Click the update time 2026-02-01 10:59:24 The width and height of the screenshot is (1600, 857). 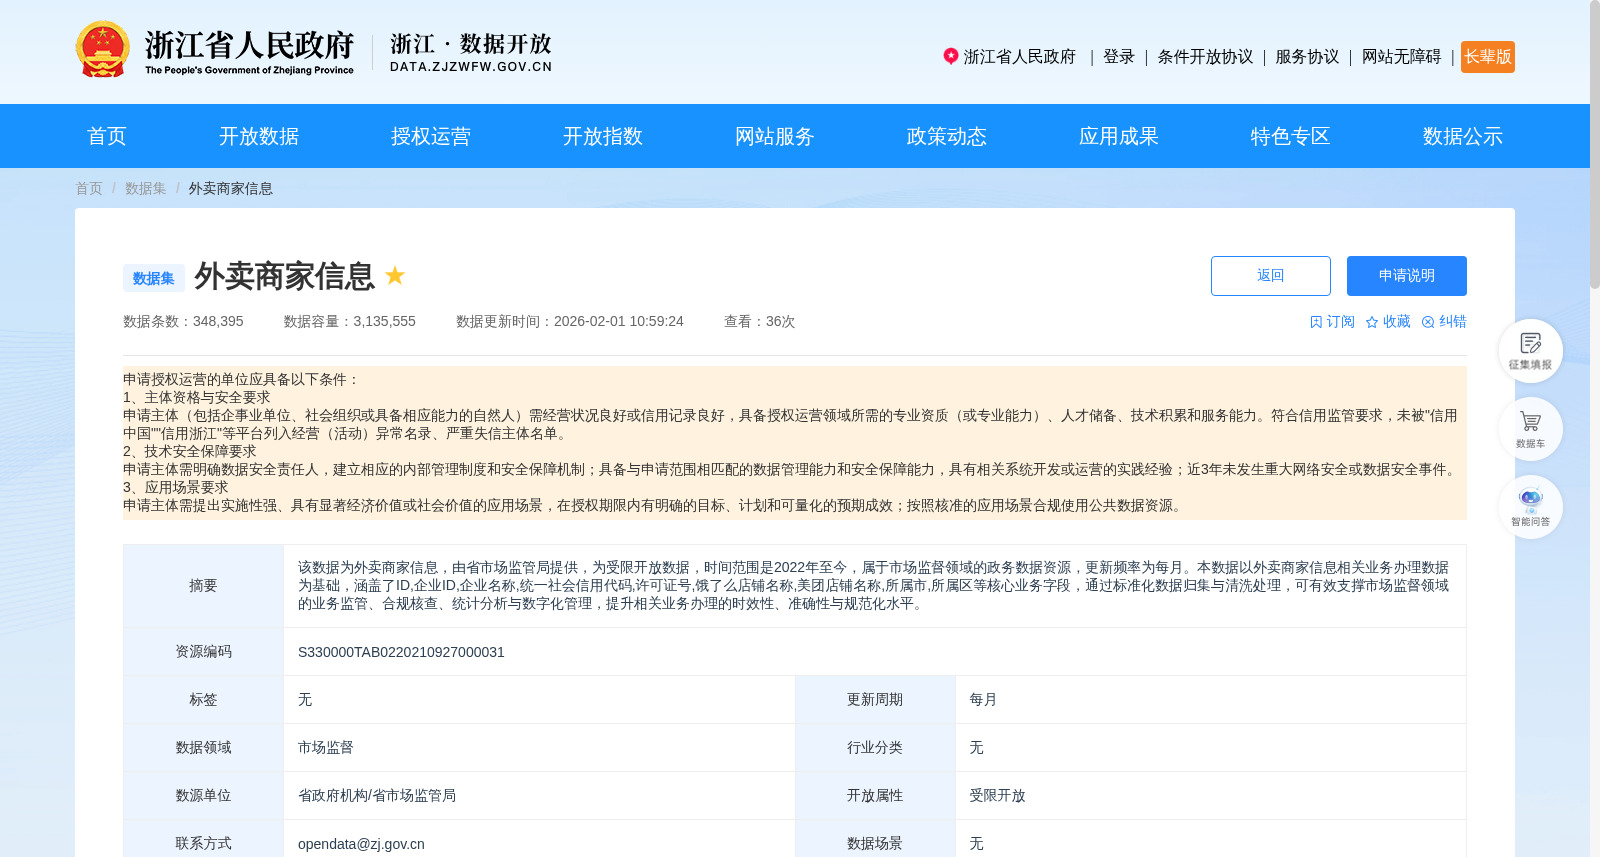(619, 322)
